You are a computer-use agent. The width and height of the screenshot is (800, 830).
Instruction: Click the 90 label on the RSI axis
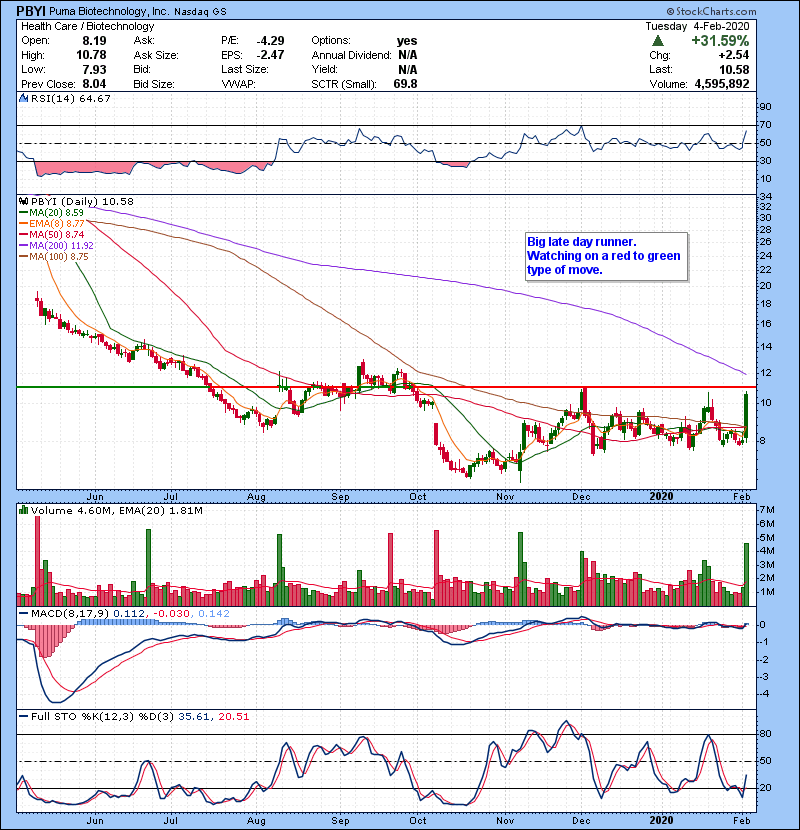point(766,107)
